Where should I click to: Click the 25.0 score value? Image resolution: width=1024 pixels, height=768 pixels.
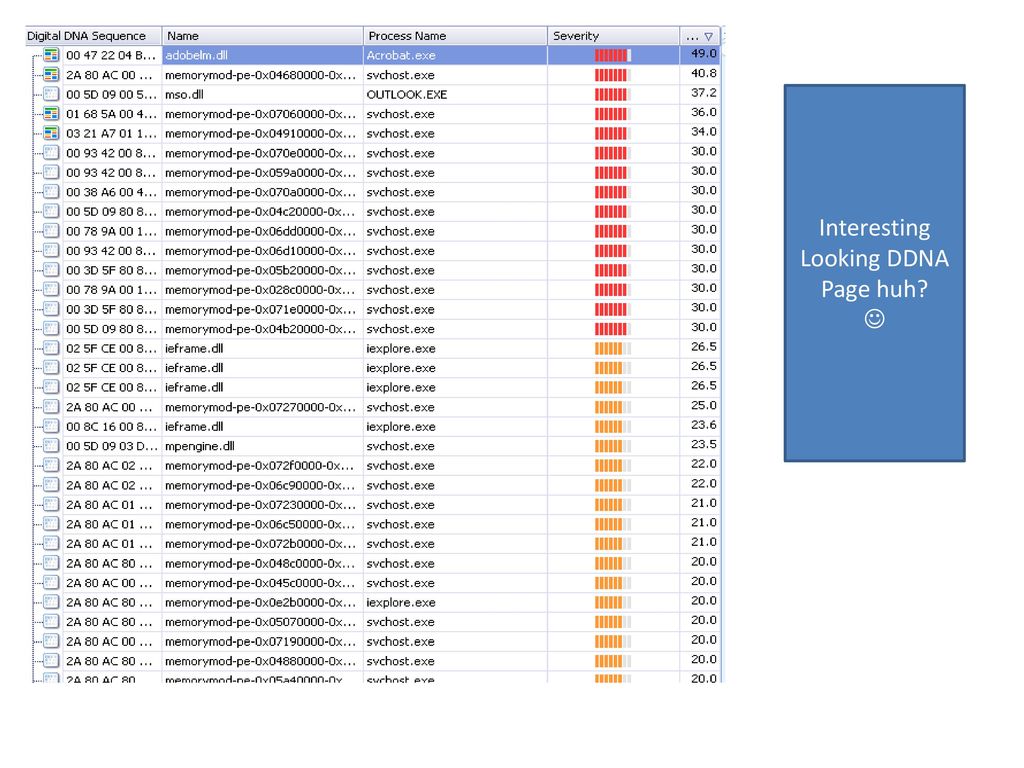coord(704,406)
